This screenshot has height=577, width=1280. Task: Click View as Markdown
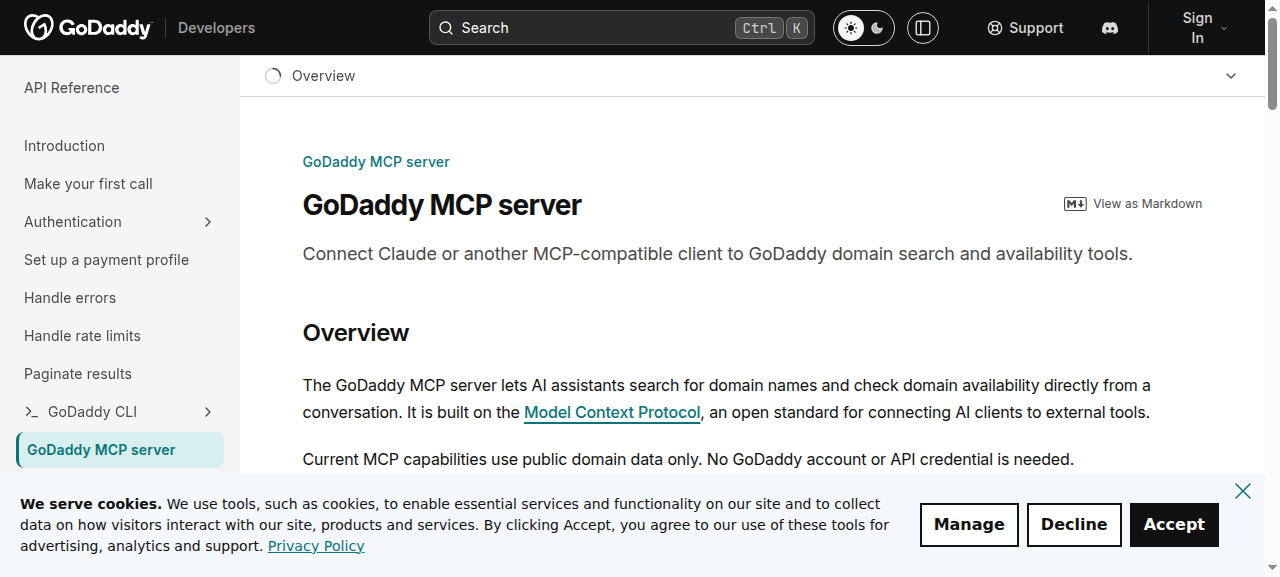pos(1133,204)
